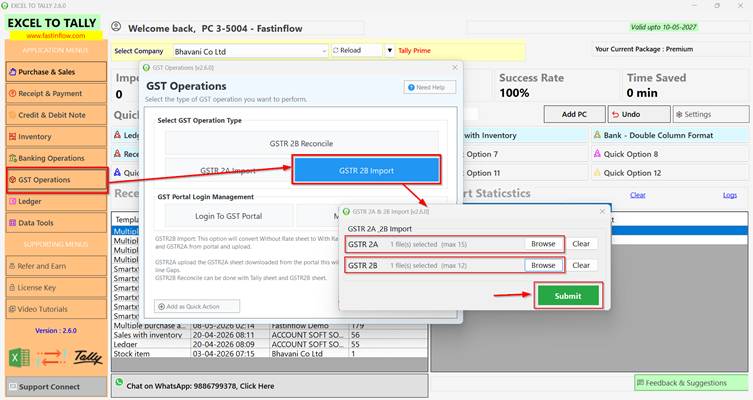Click the Success Rate 100% card
Image resolution: width=753 pixels, height=400 pixels.
[x=556, y=85]
